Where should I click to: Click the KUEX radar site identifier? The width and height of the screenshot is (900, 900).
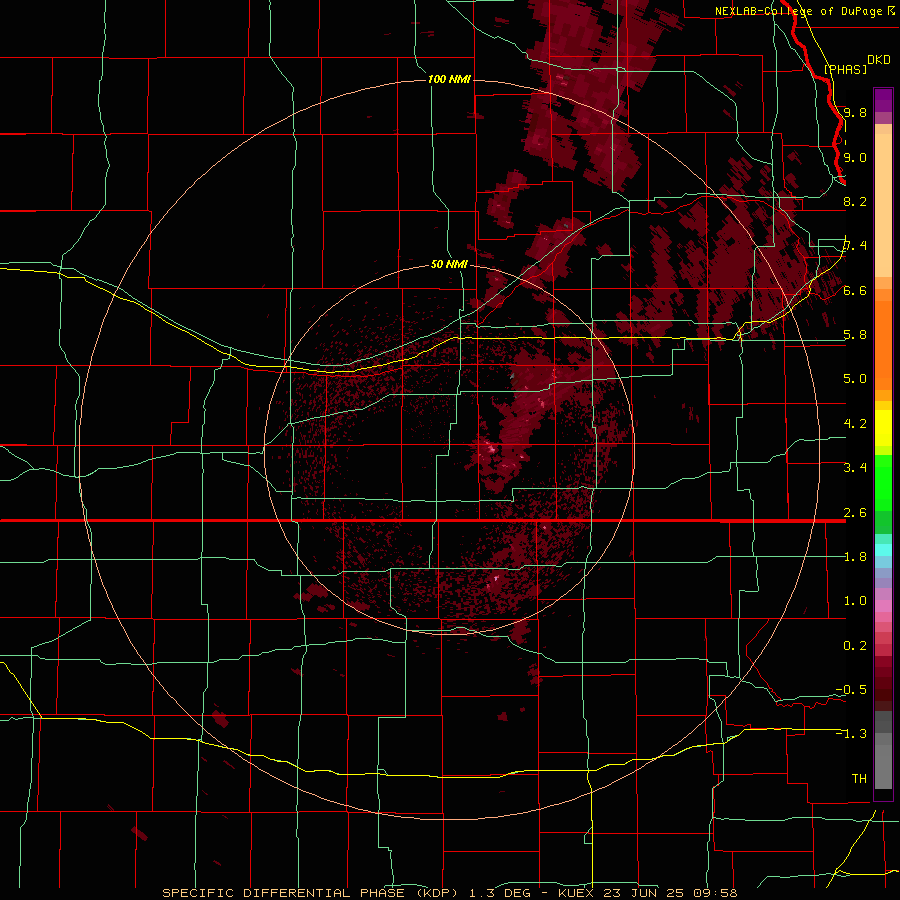(575, 893)
